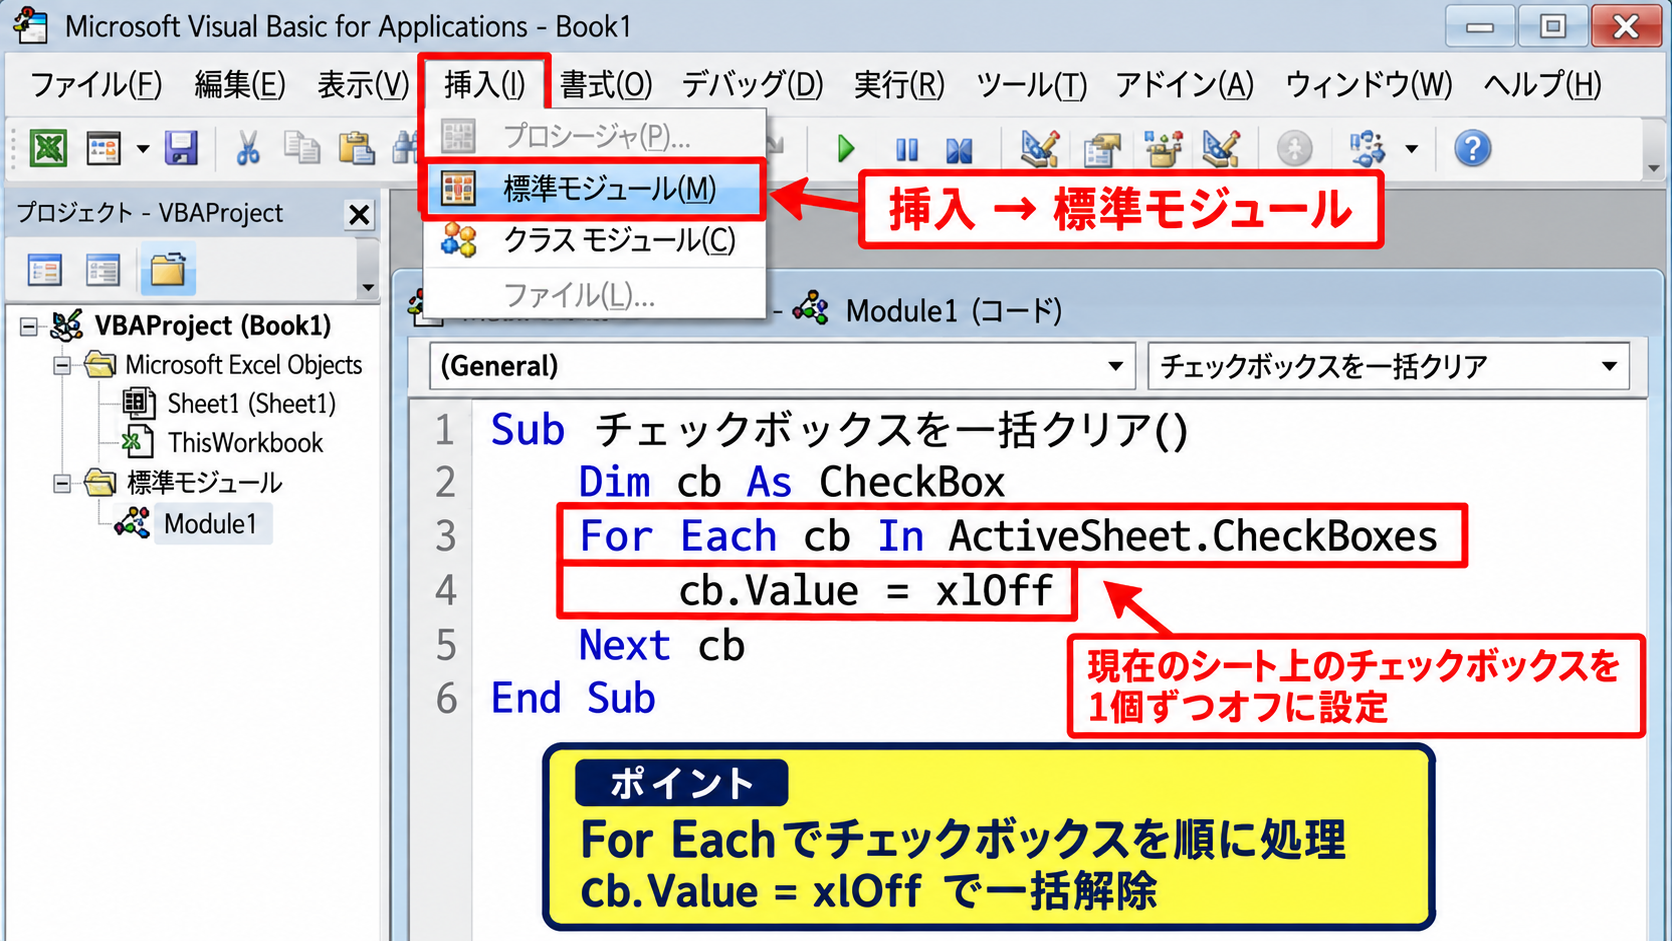Open the ウィンドウ(W) menu
Viewport: 1672px width, 941px height.
pos(1368,85)
